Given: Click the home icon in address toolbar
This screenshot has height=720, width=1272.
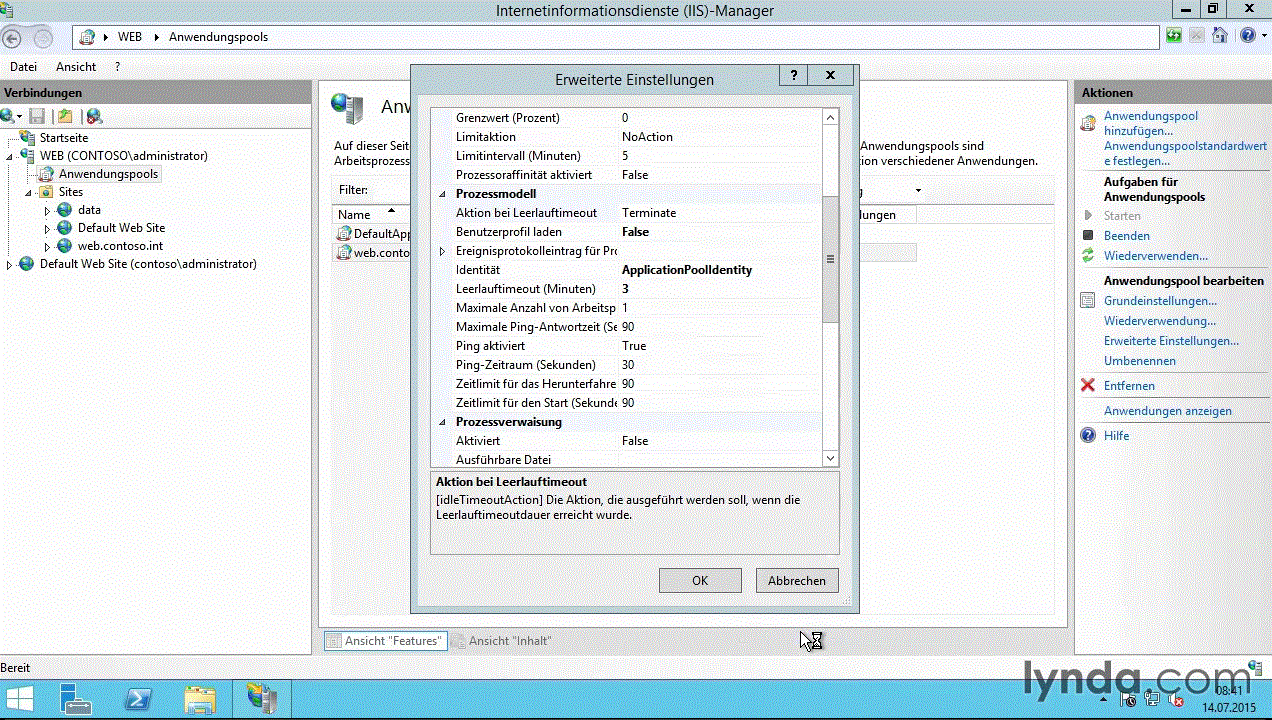Looking at the screenshot, I should [x=1219, y=36].
